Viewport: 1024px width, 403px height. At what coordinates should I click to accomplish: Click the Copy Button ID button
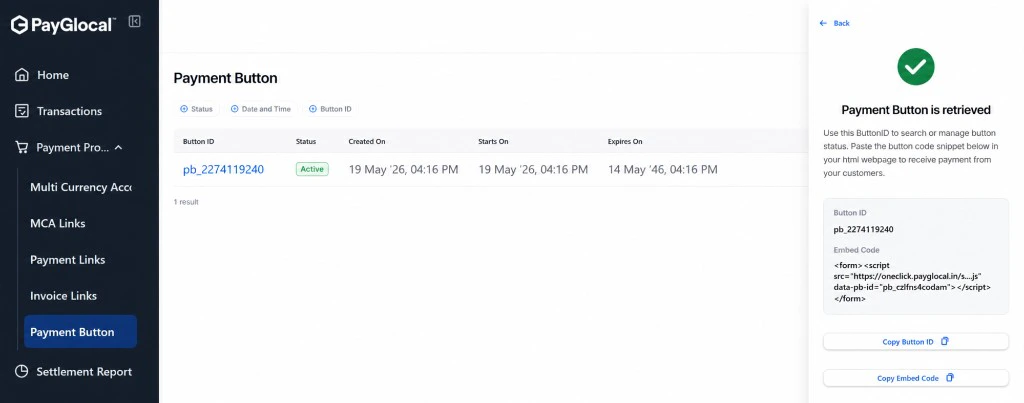[x=916, y=342]
